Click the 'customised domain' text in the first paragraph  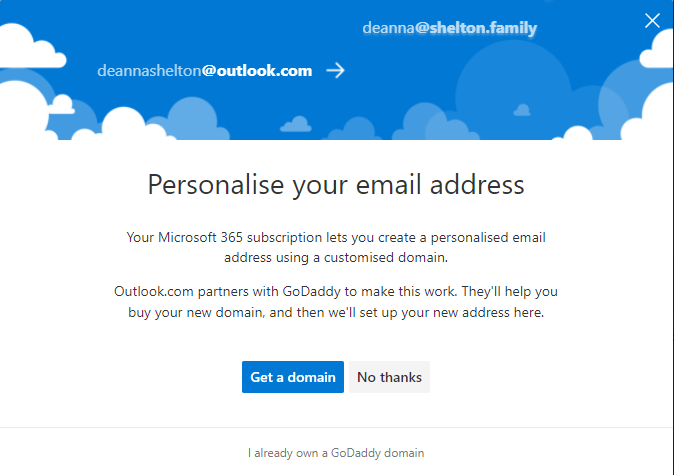(385, 257)
